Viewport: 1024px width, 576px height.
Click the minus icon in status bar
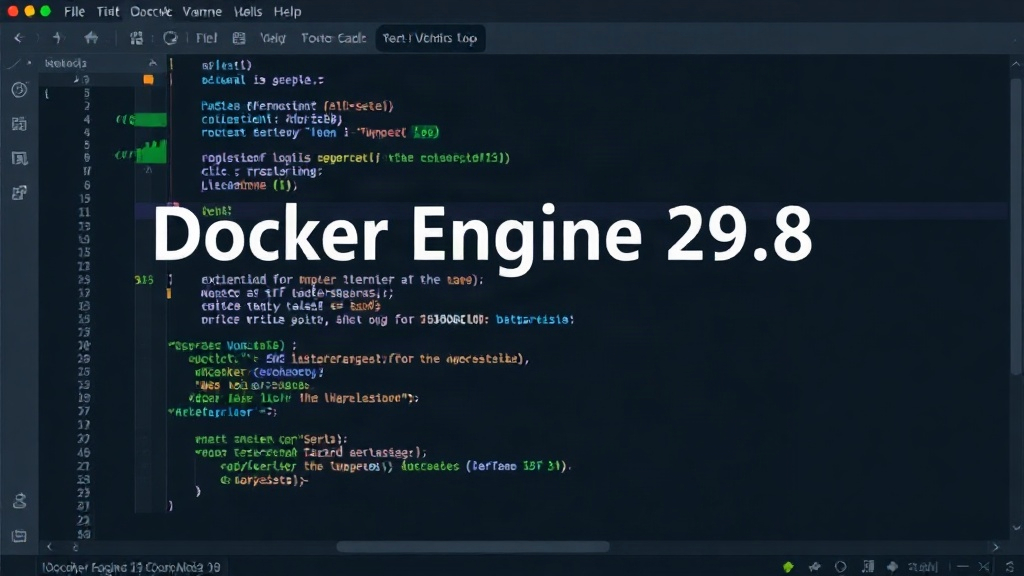coord(963,567)
